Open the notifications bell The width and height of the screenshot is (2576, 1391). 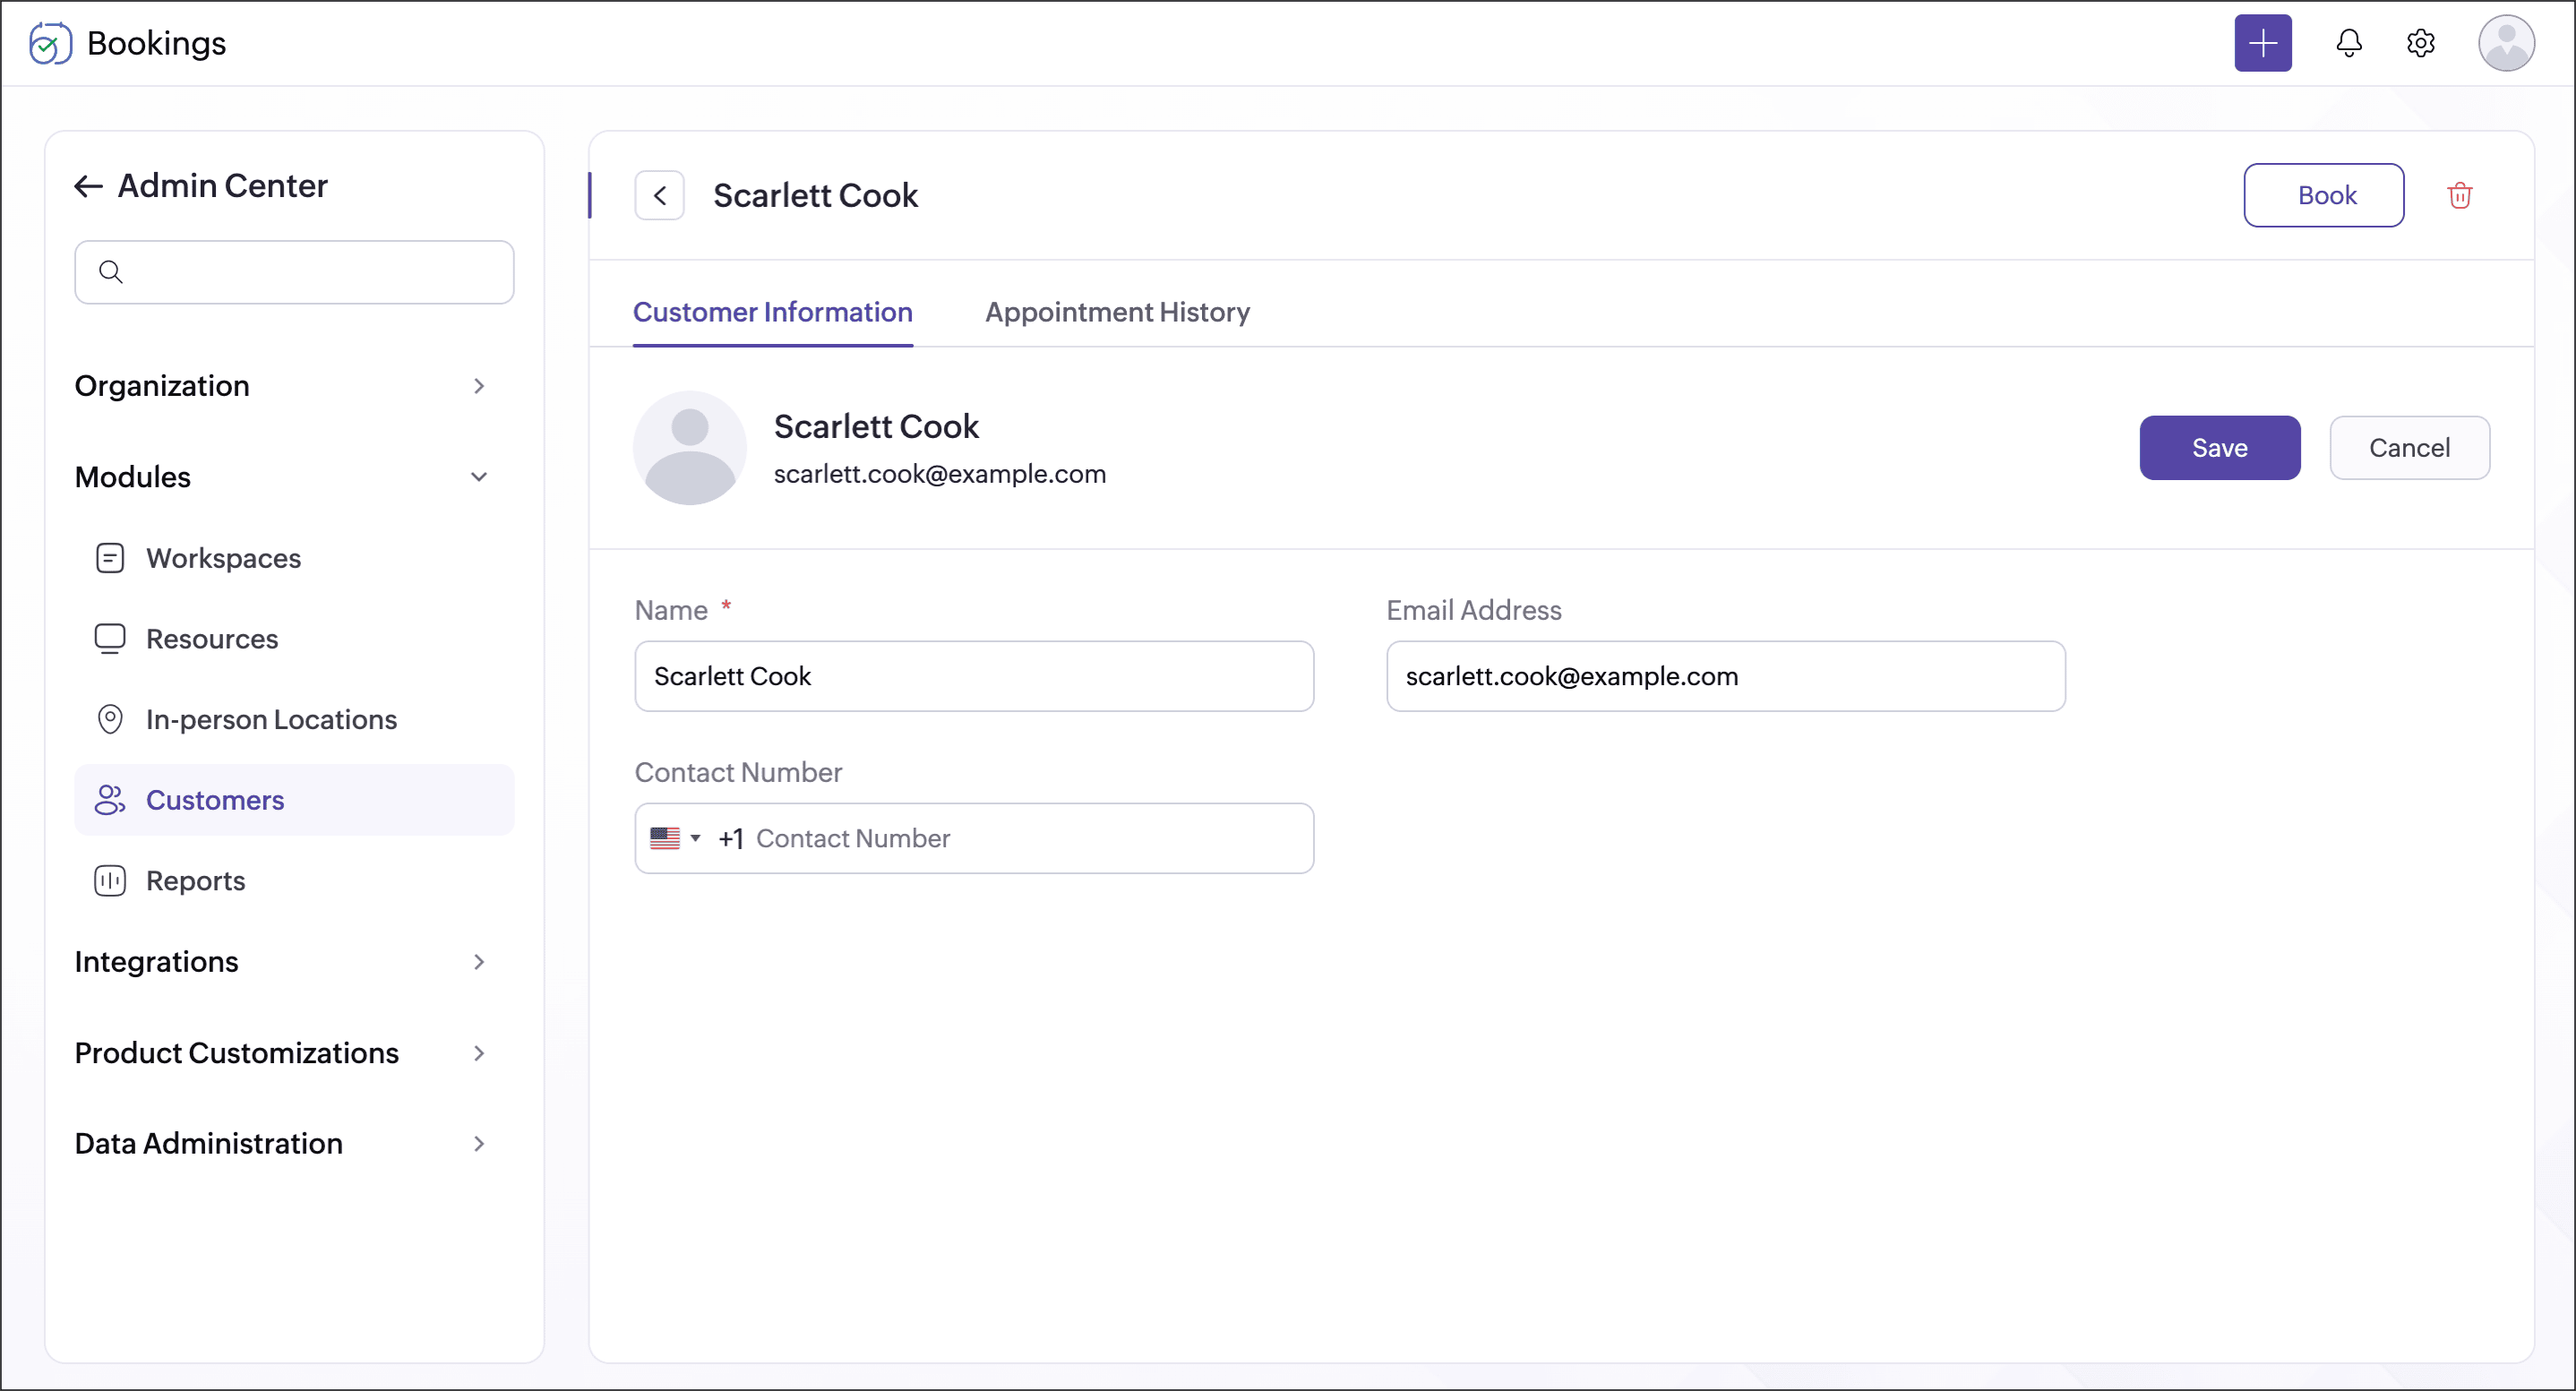tap(2348, 43)
